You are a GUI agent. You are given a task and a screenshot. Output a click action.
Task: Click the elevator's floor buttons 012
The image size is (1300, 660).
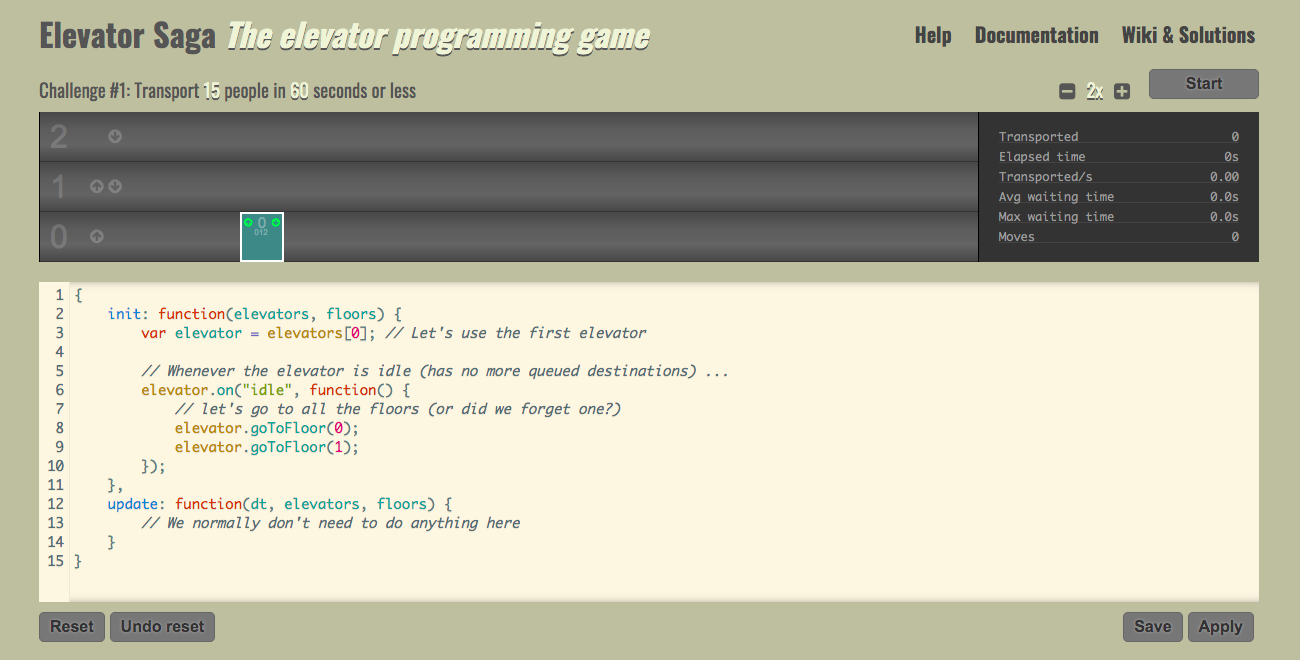pyautogui.click(x=261, y=232)
